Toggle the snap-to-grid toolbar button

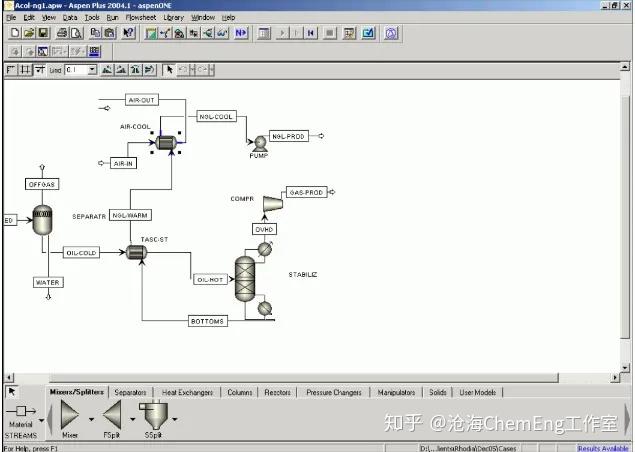coord(39,70)
